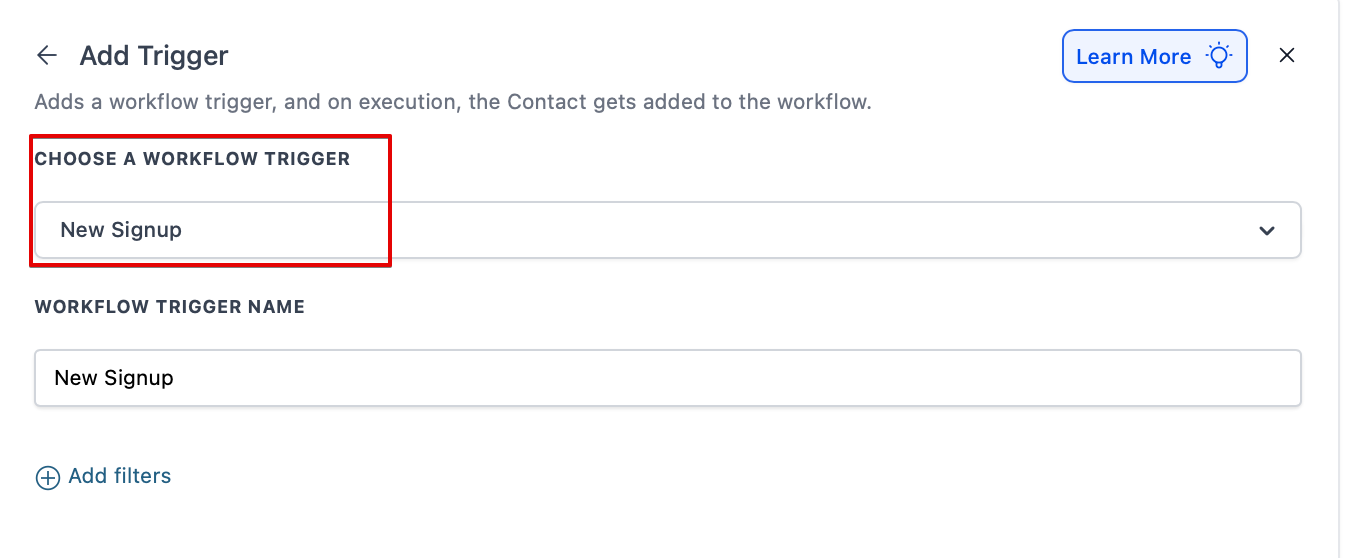This screenshot has height=558, width=1348.
Task: Open the Learn More help button
Action: coord(1154,56)
